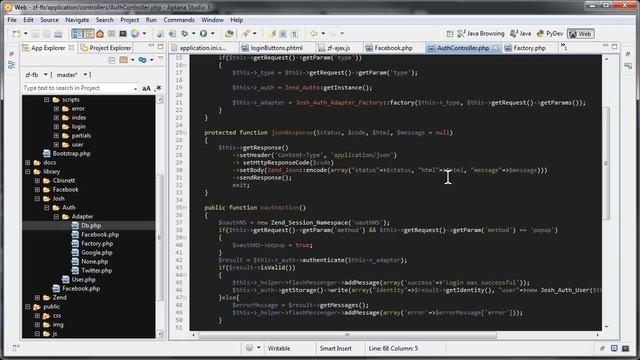Expand the Zend folder

(37, 298)
